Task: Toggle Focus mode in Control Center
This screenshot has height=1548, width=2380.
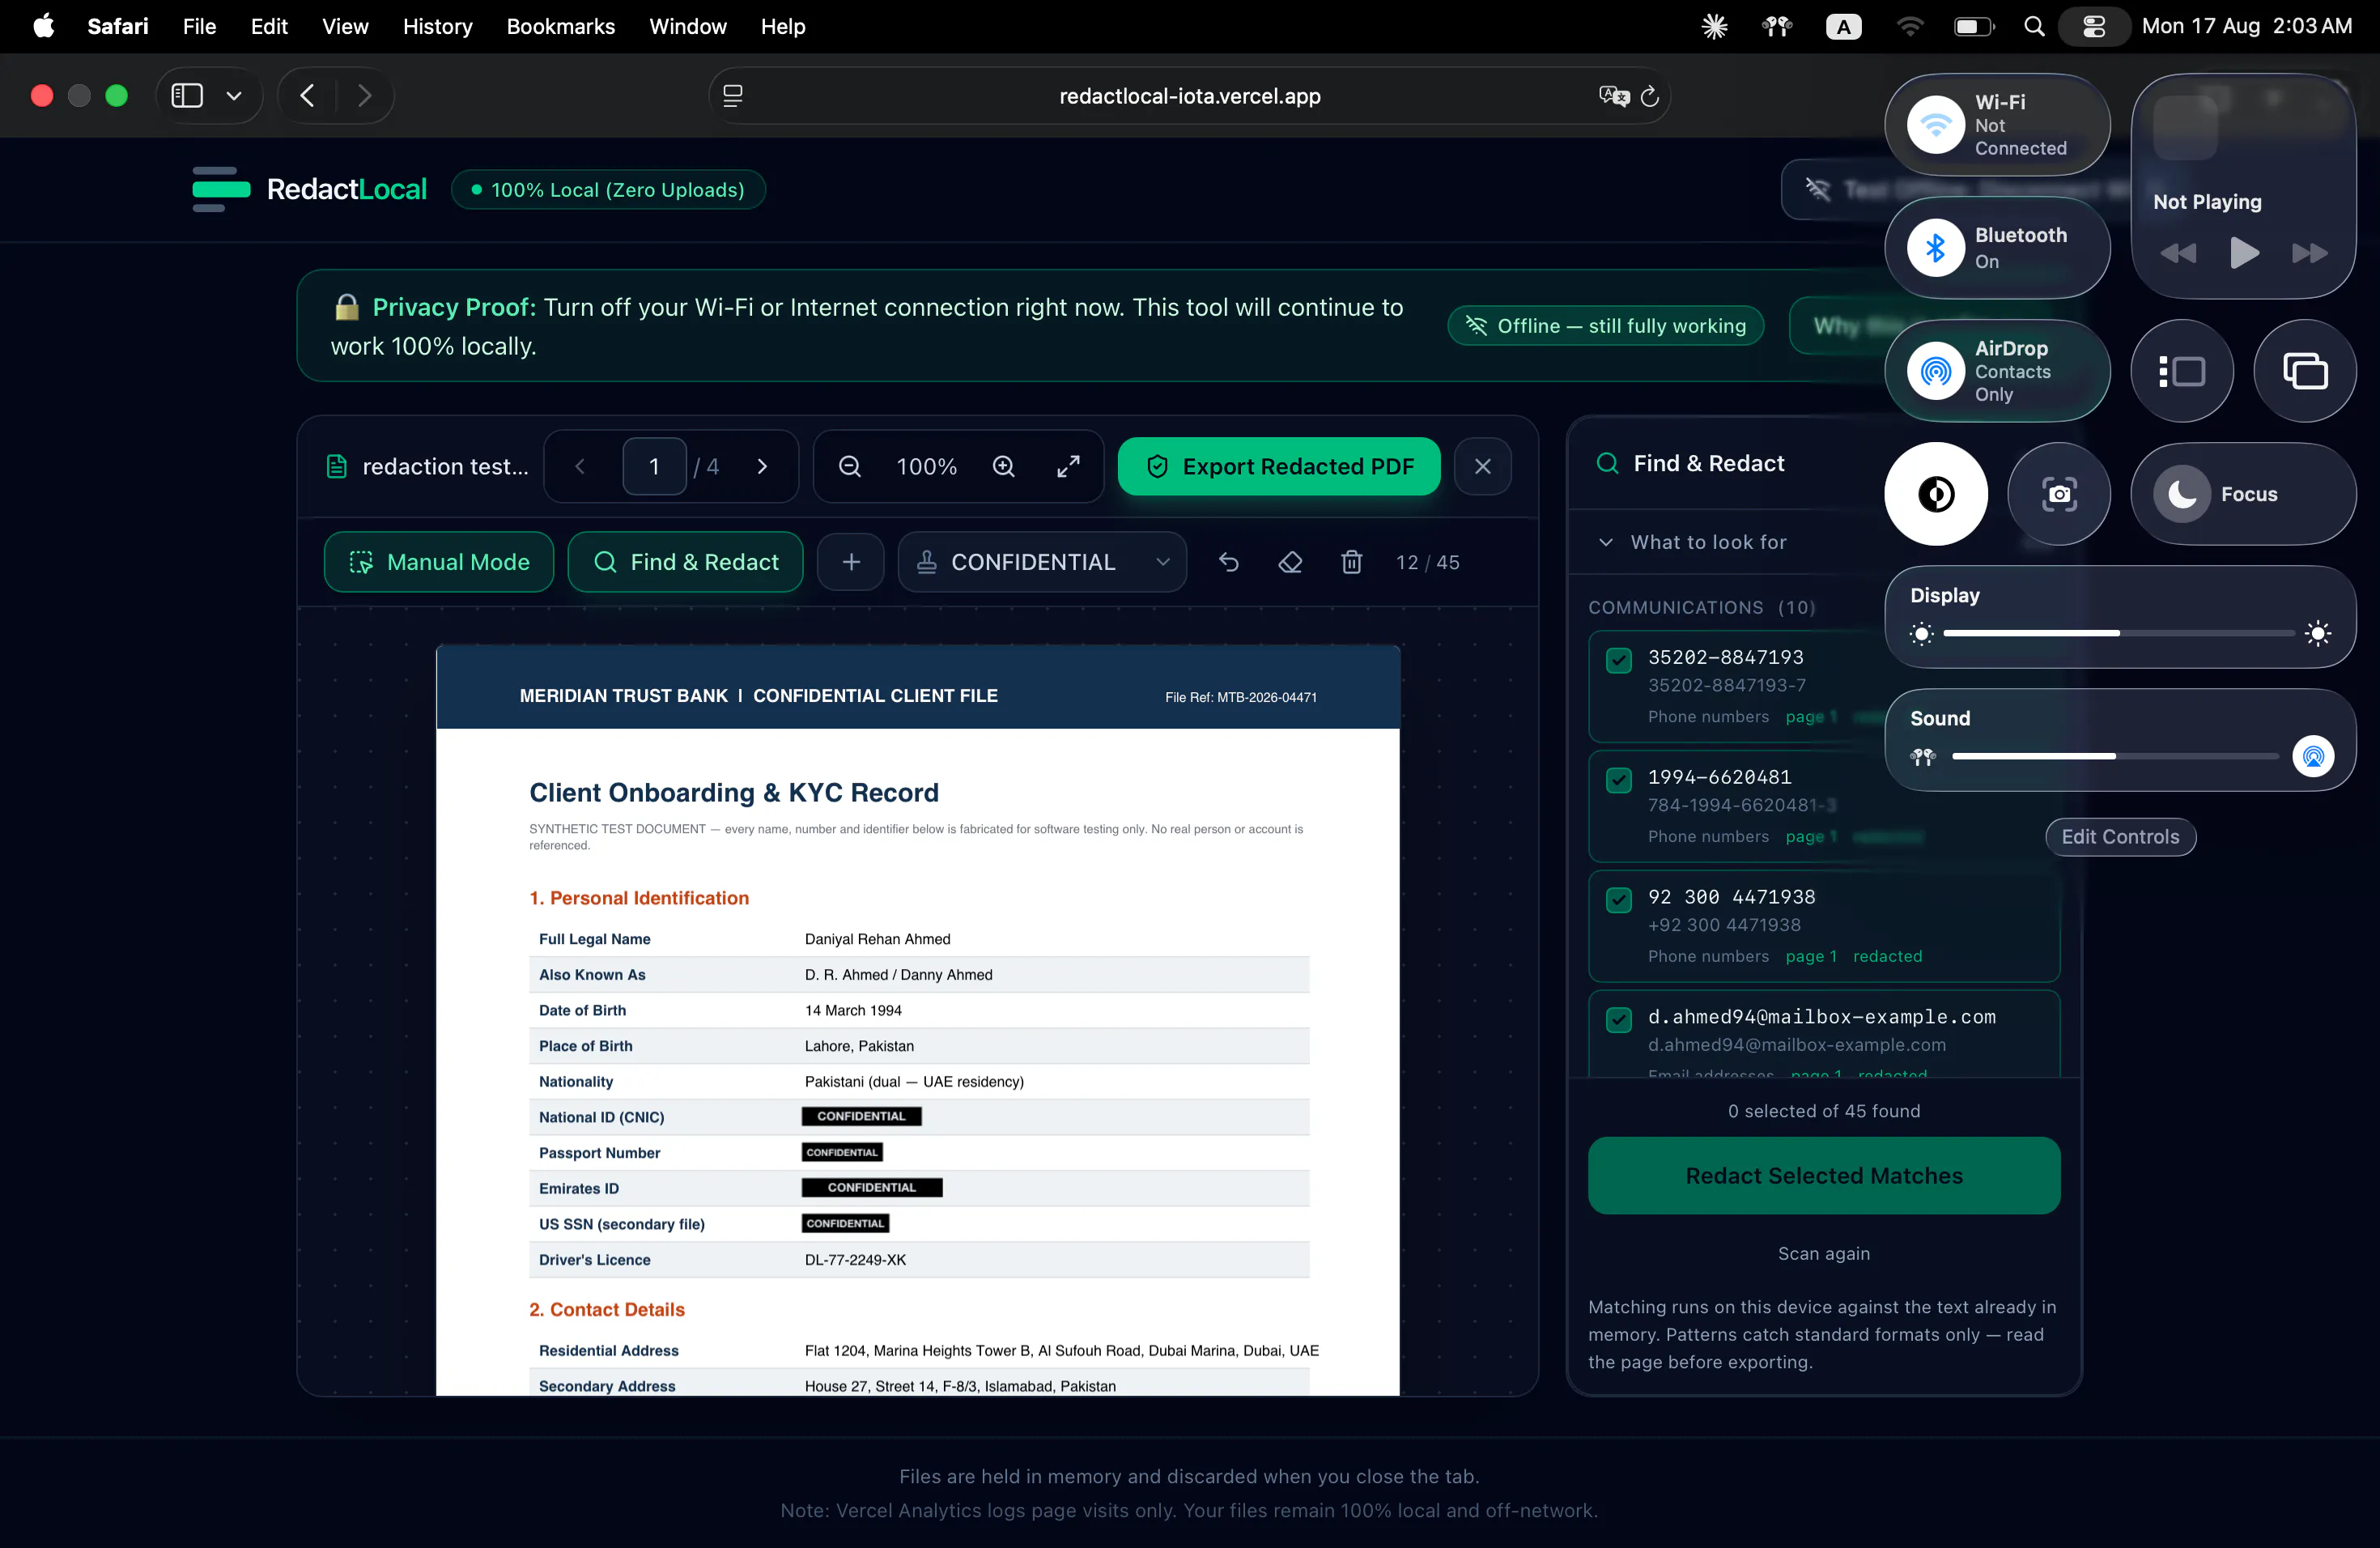Action: point(2243,494)
